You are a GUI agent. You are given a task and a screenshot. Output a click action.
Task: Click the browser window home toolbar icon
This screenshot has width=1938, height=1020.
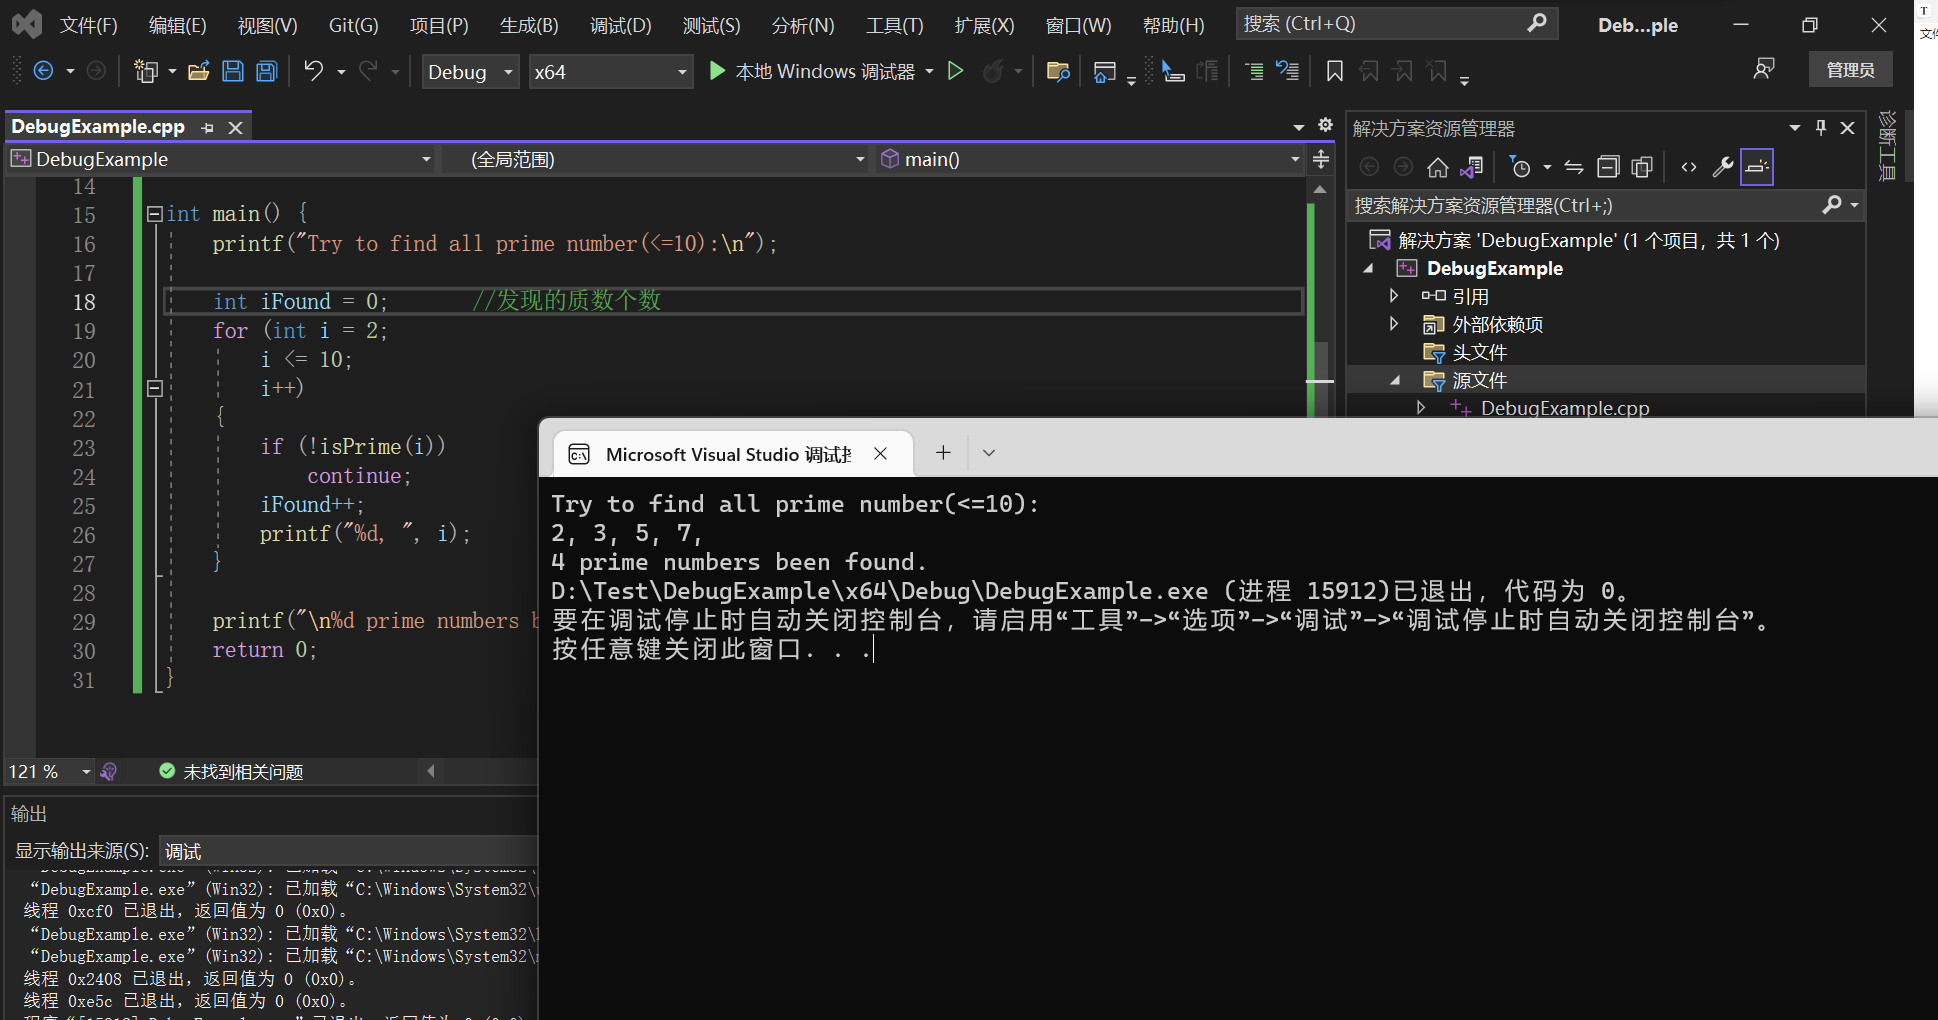(1105, 71)
